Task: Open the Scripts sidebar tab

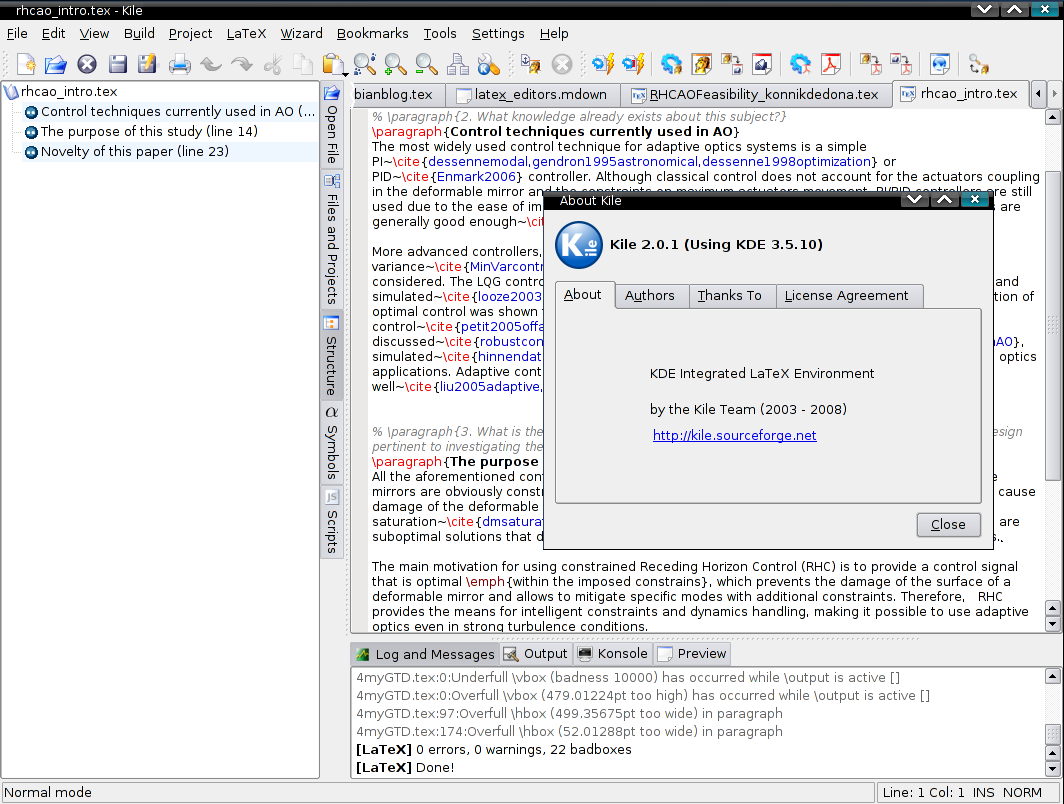Action: (x=332, y=522)
